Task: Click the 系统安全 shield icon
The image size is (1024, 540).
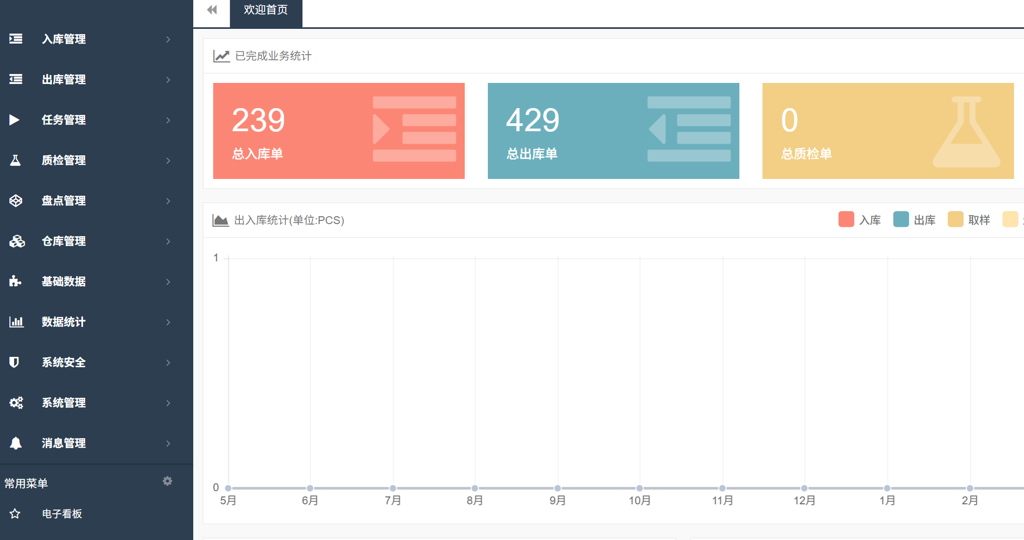Action: click(15, 362)
